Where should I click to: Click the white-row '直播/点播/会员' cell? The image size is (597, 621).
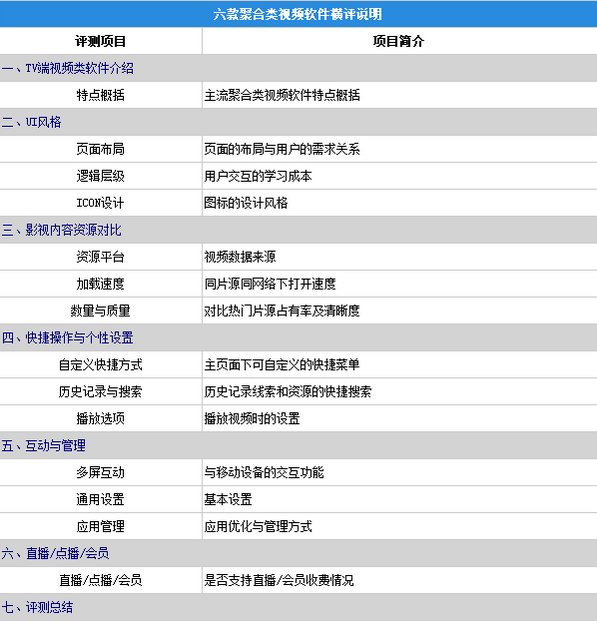pos(101,580)
